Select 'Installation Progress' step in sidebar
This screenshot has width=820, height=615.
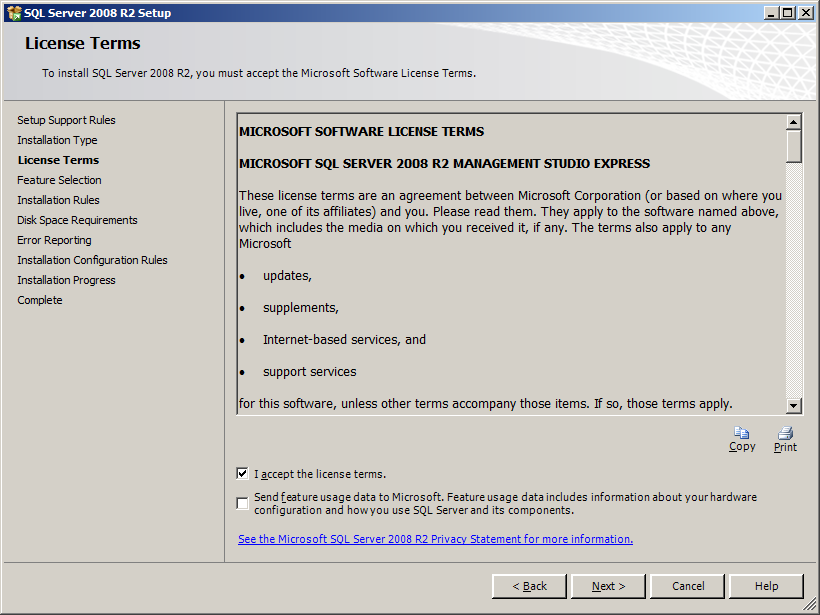click(66, 280)
